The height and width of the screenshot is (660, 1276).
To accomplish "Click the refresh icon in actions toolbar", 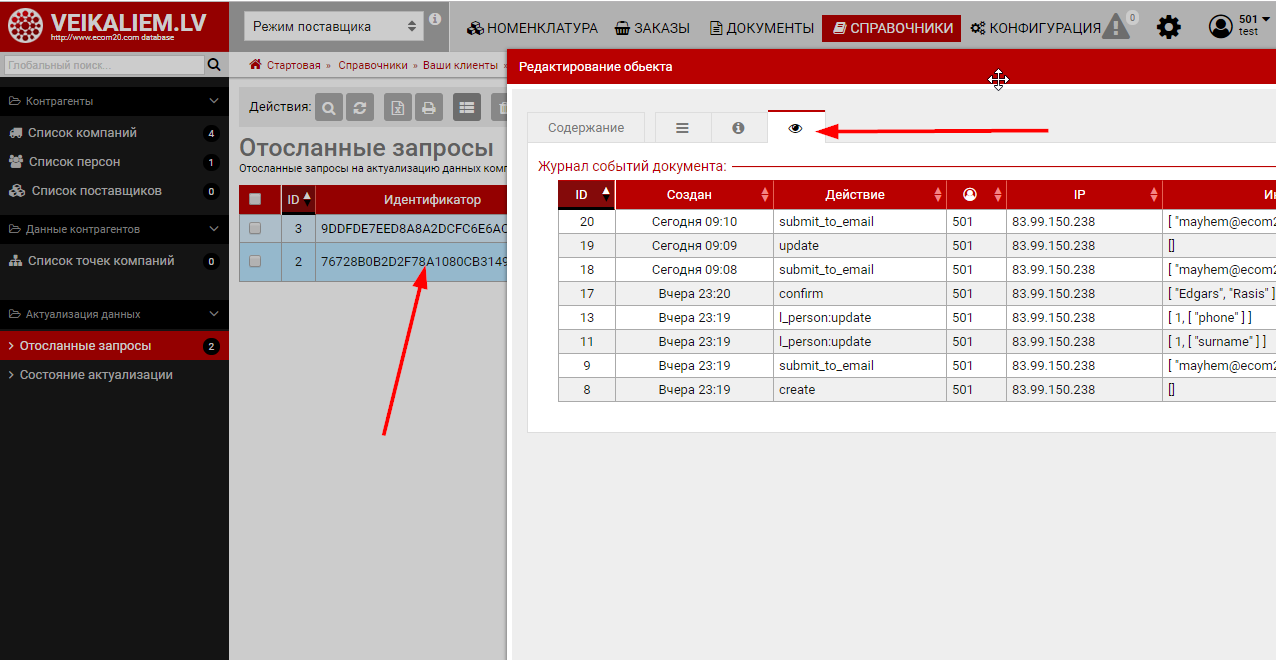I will point(360,108).
